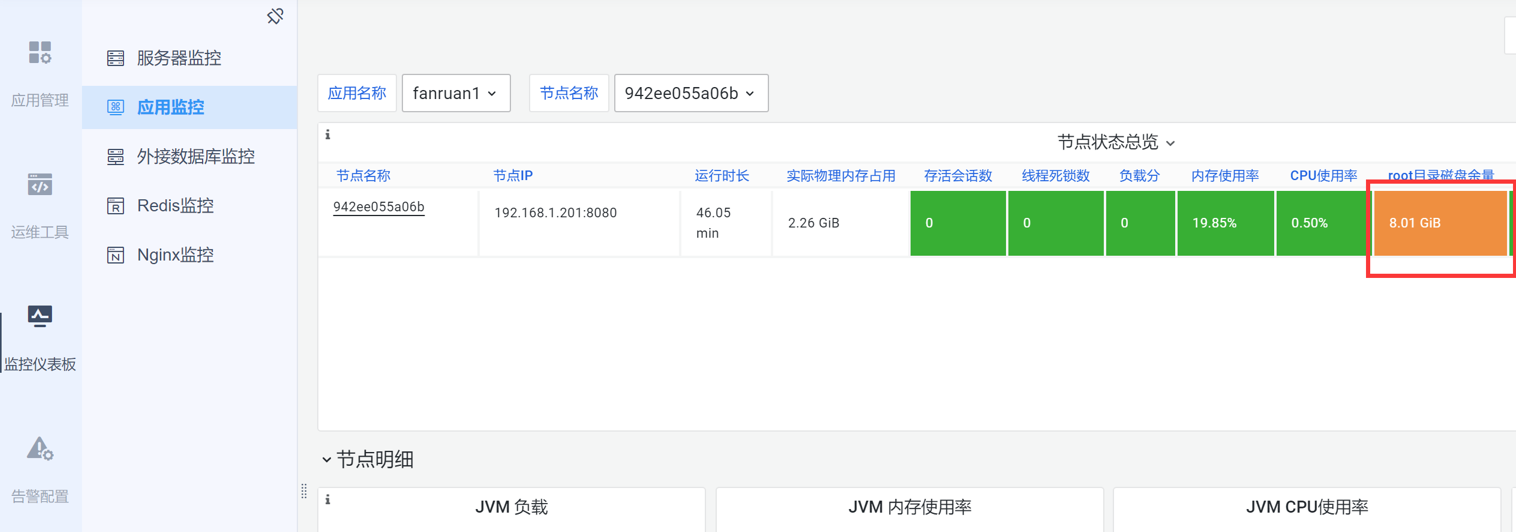Click the info icon on 节点状态总览 panel
The image size is (1516, 532).
click(x=328, y=134)
